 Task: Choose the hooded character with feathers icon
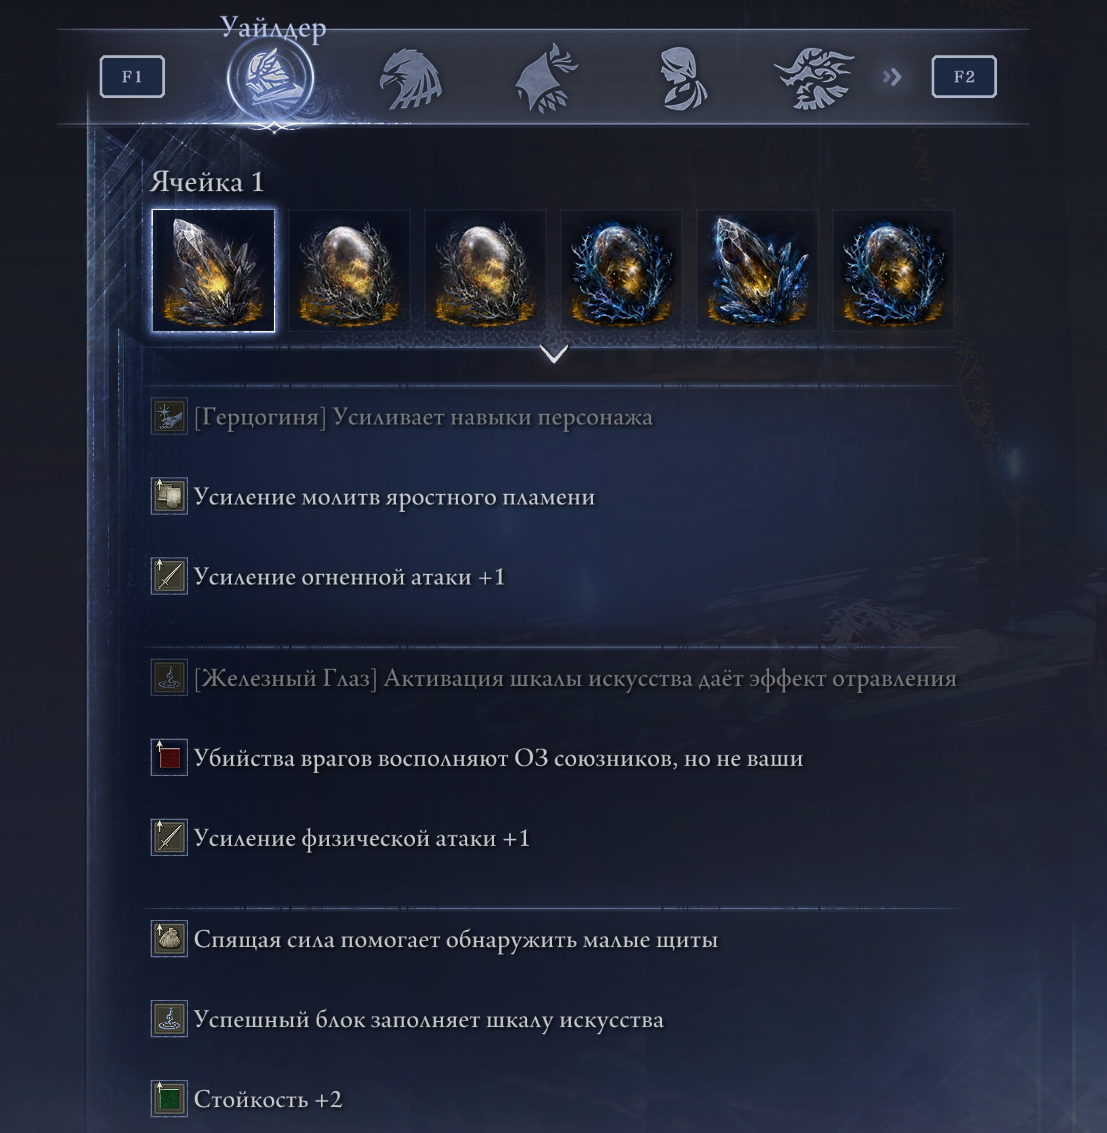(546, 78)
